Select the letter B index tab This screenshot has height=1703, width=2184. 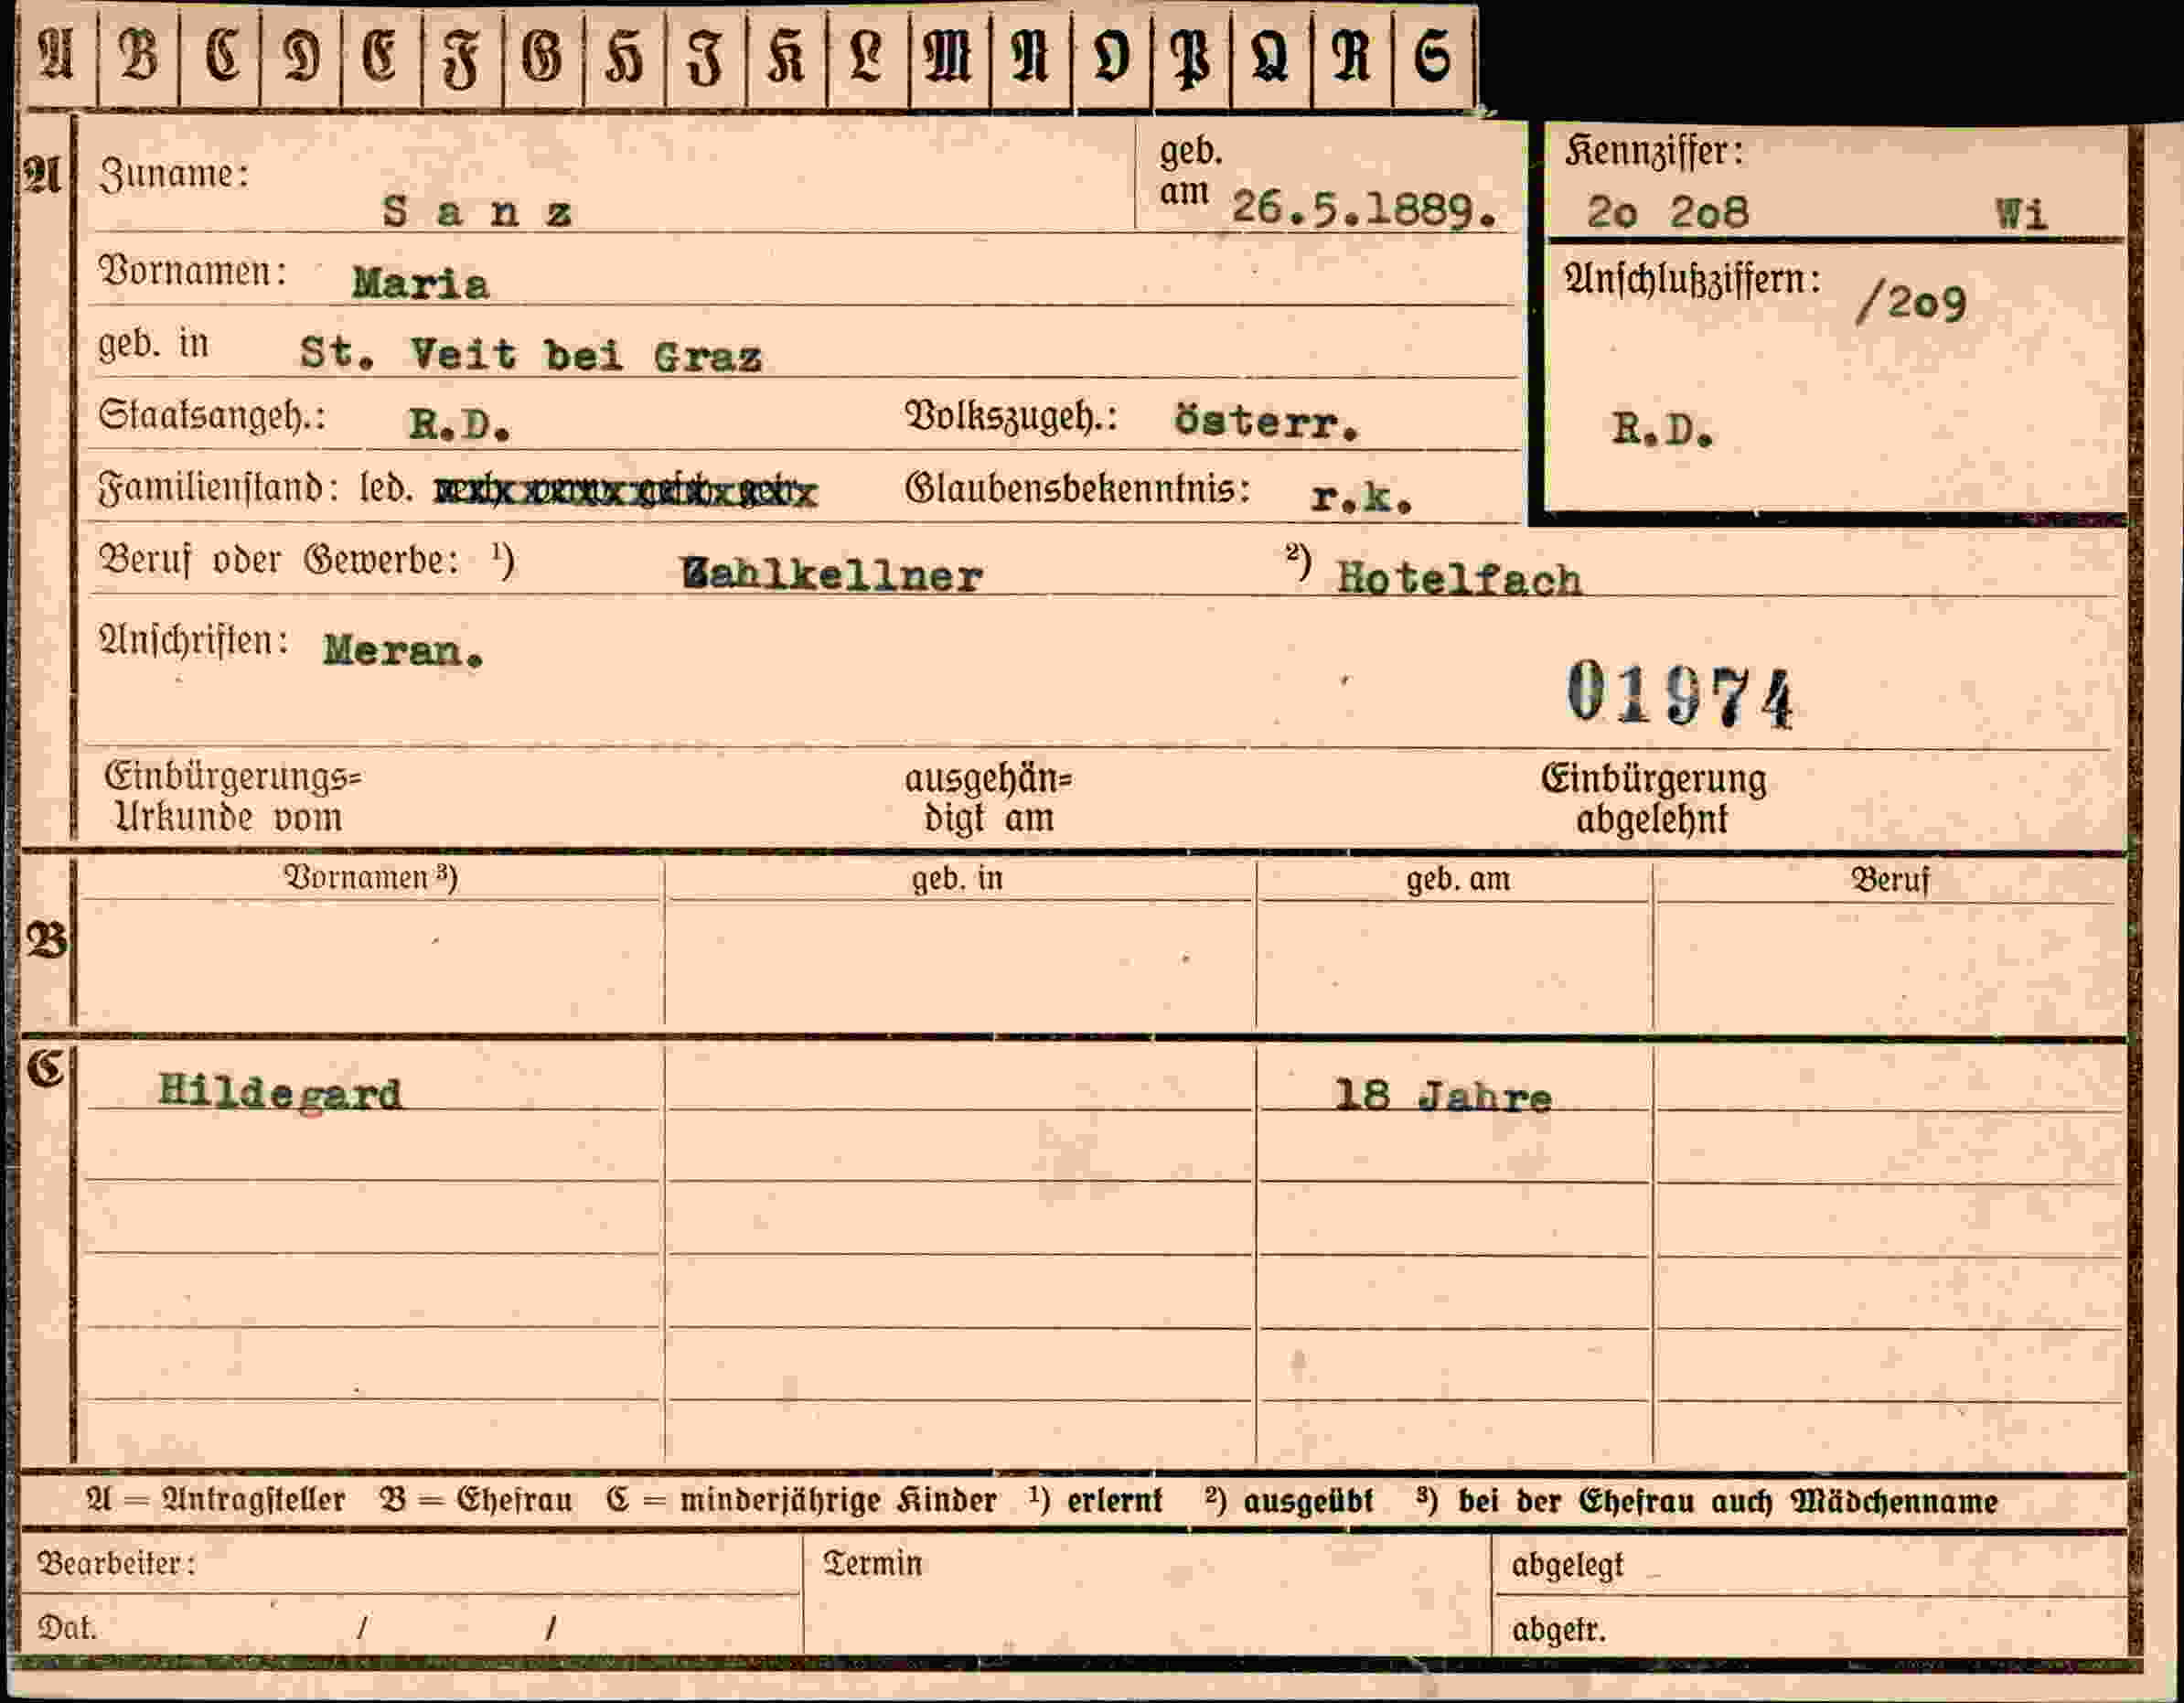tap(139, 55)
